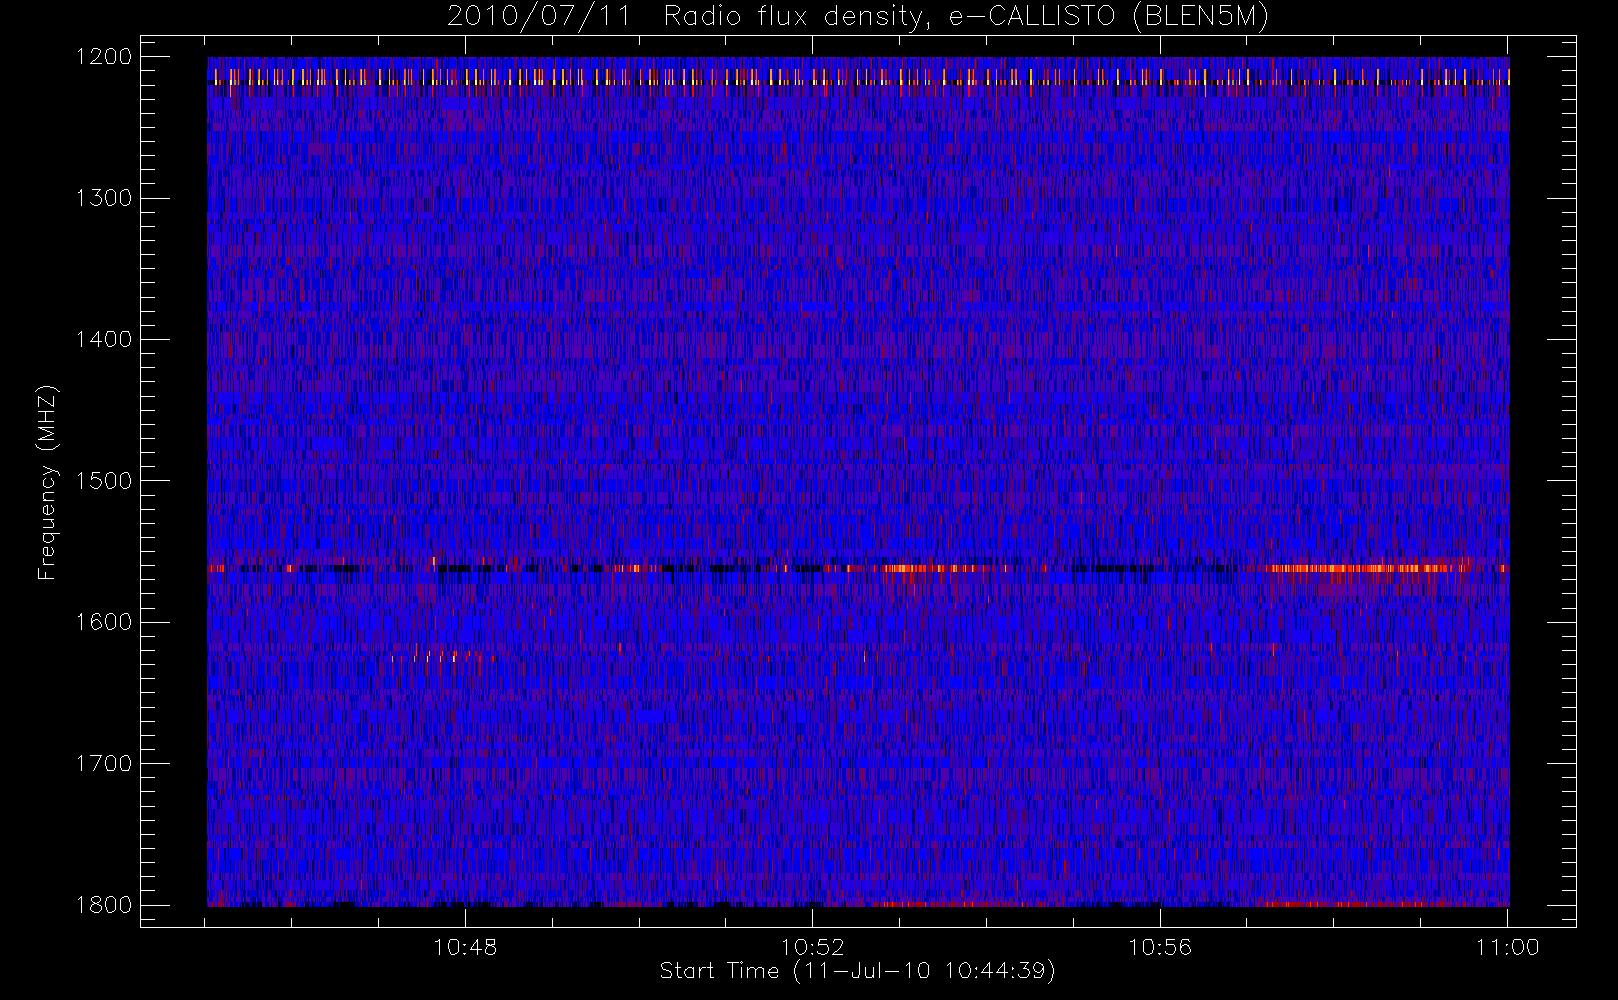This screenshot has width=1618, height=1000.
Task: Click the 'Start Time (11-Jul-10 10:44:39)' label
Action: click(x=857, y=971)
